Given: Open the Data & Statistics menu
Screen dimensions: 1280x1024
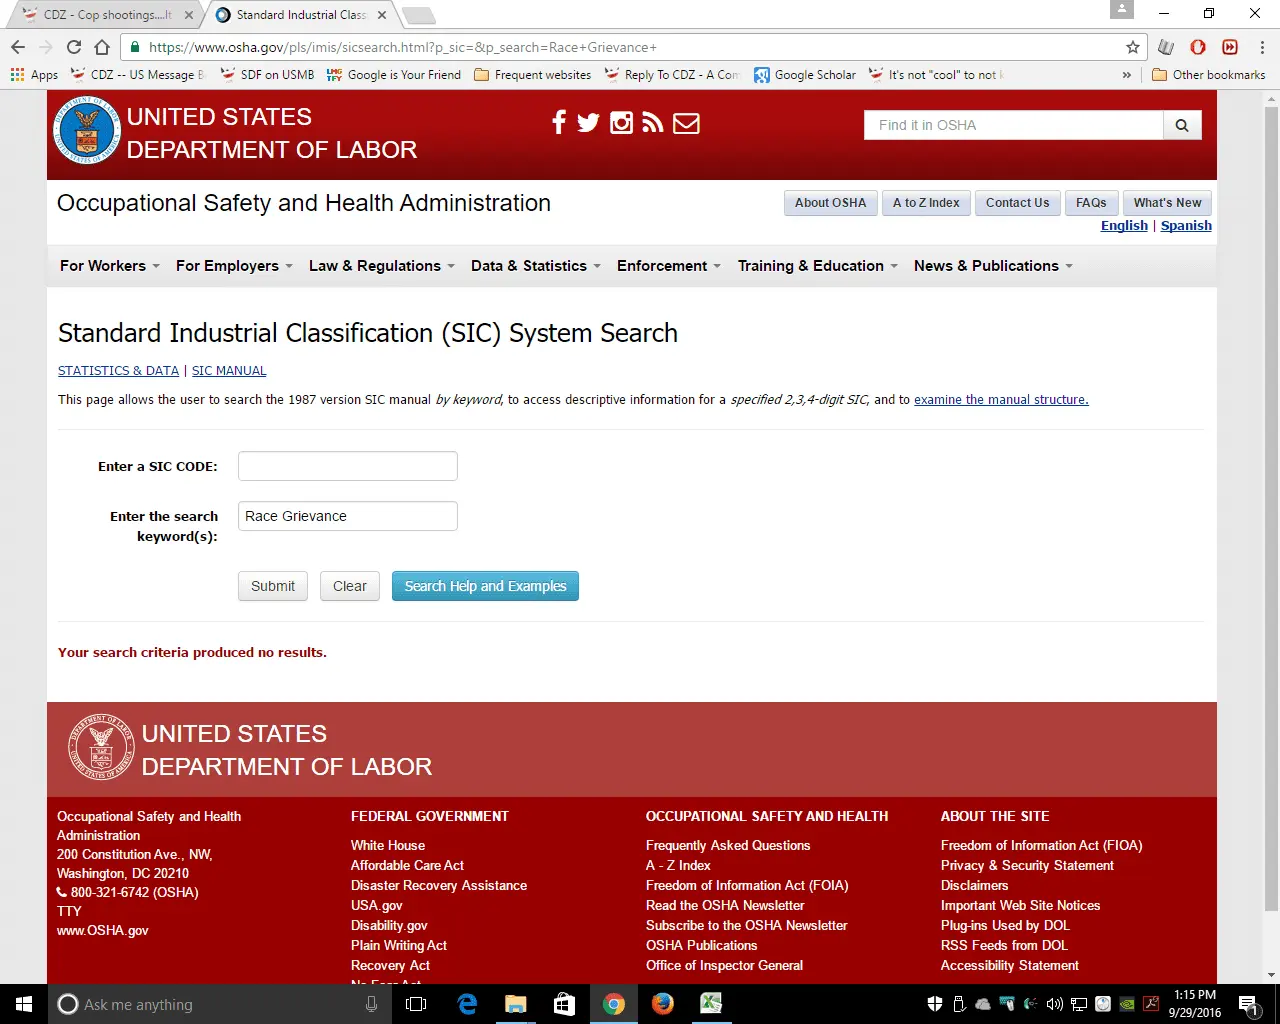Looking at the screenshot, I should [x=535, y=266].
